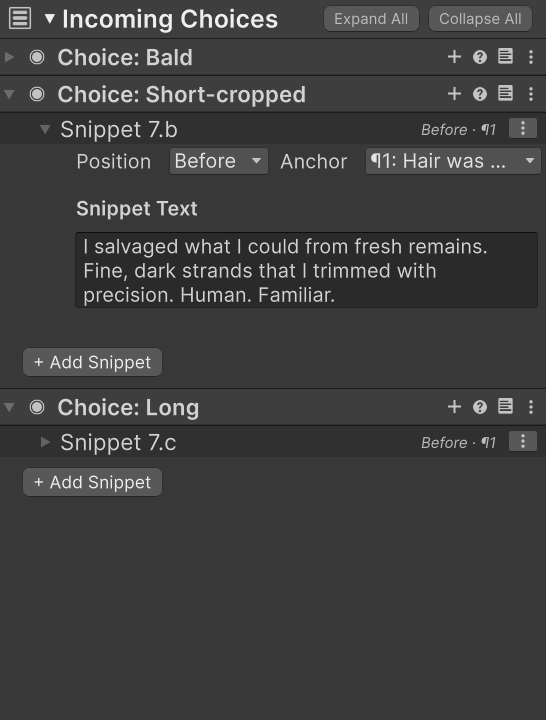The image size is (546, 720).
Task: Click the Expand All button
Action: click(371, 19)
